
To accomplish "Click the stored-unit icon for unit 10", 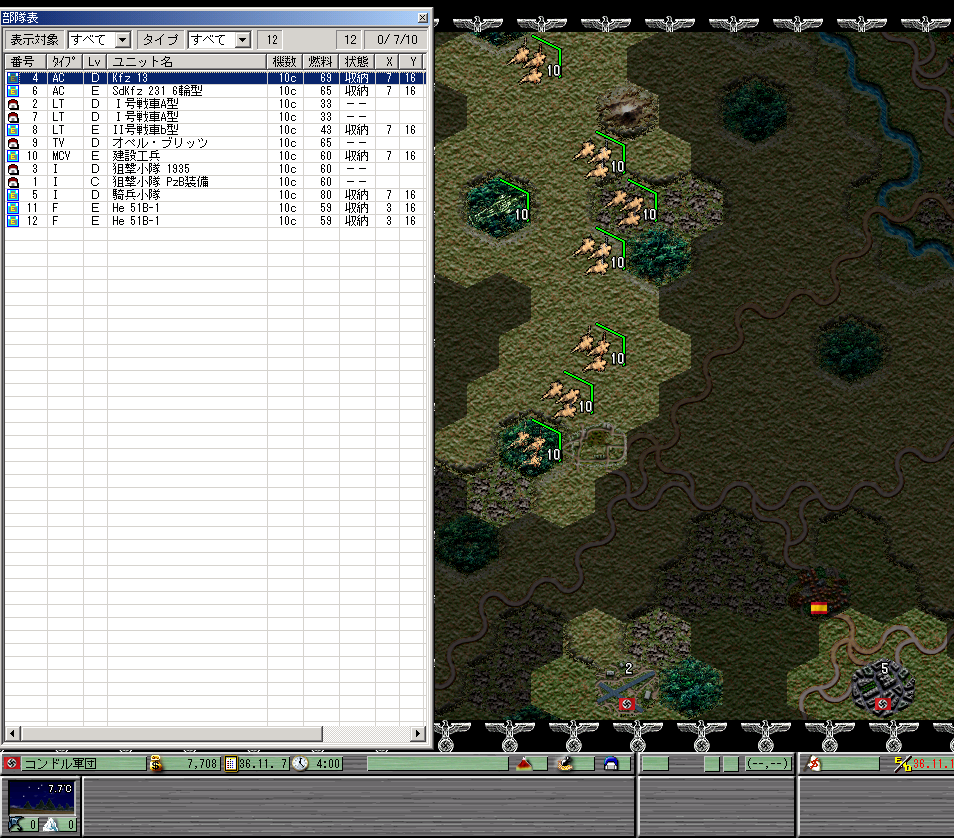I will pos(13,156).
